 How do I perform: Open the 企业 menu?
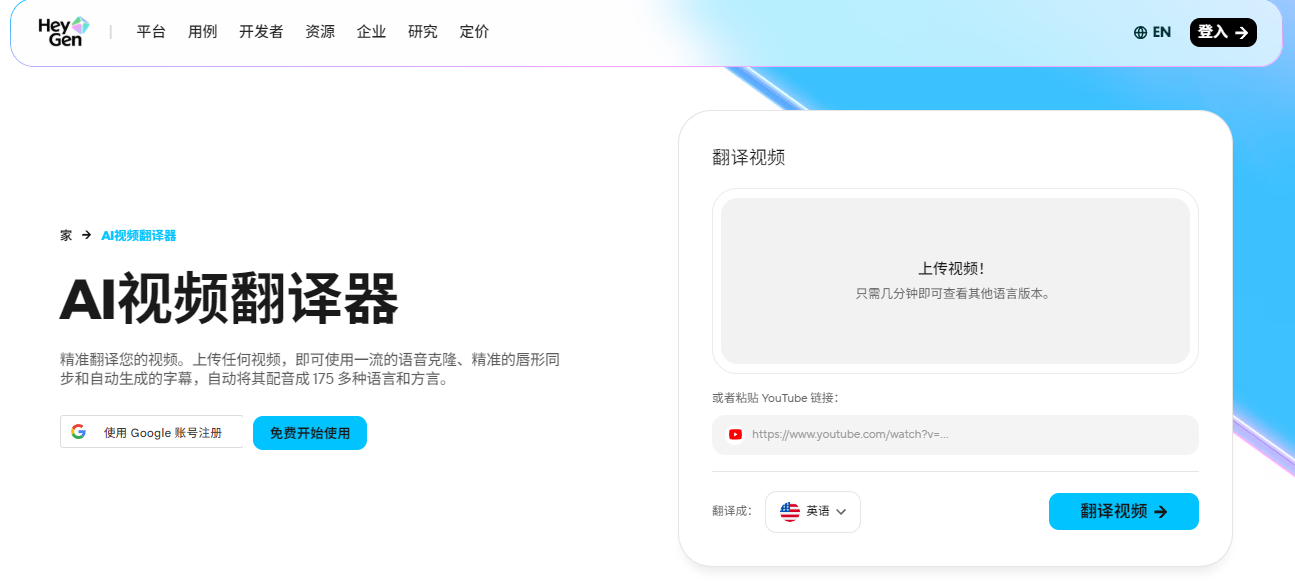371,32
